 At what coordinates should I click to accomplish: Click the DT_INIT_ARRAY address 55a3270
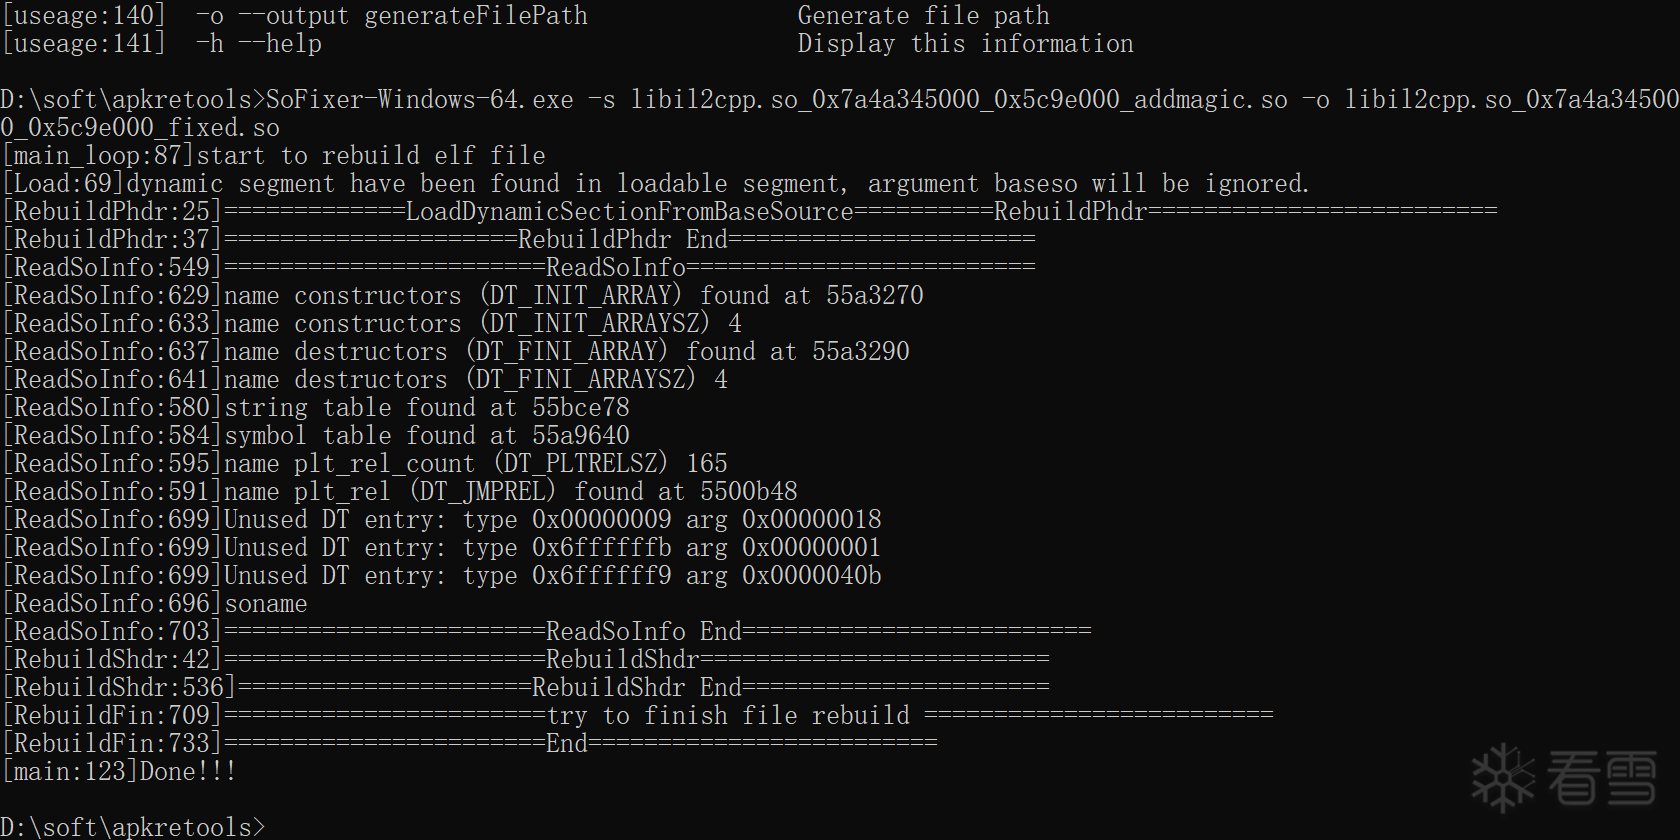coord(874,296)
